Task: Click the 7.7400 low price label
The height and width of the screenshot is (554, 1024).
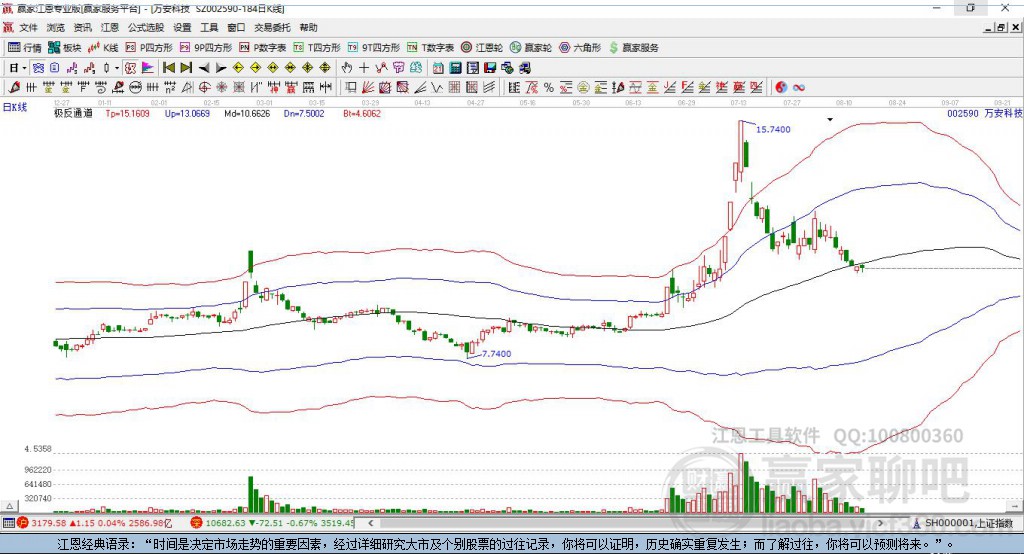Action: [x=496, y=353]
